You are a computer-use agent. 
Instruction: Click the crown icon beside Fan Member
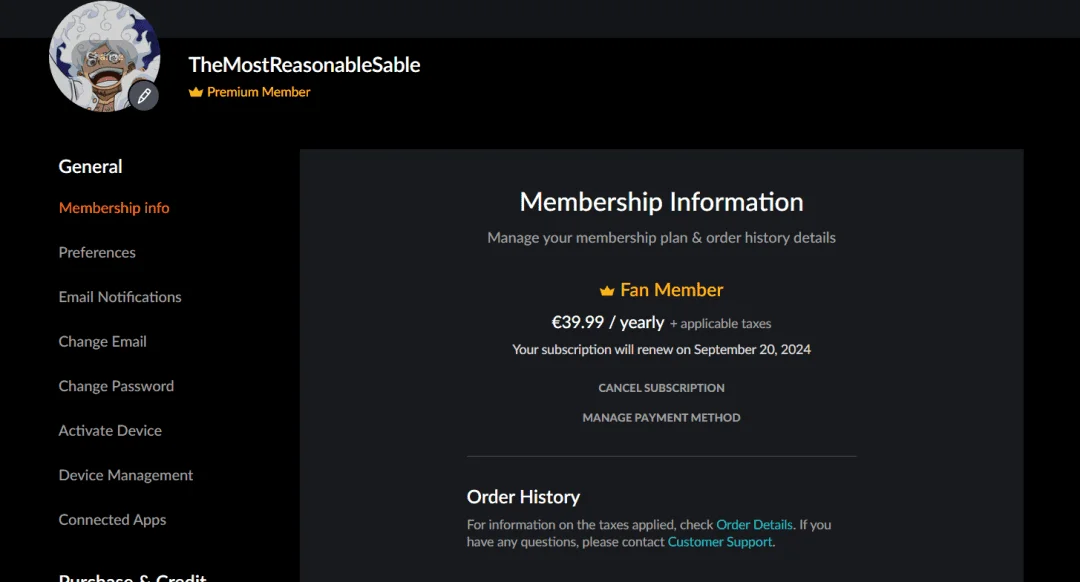pos(607,291)
